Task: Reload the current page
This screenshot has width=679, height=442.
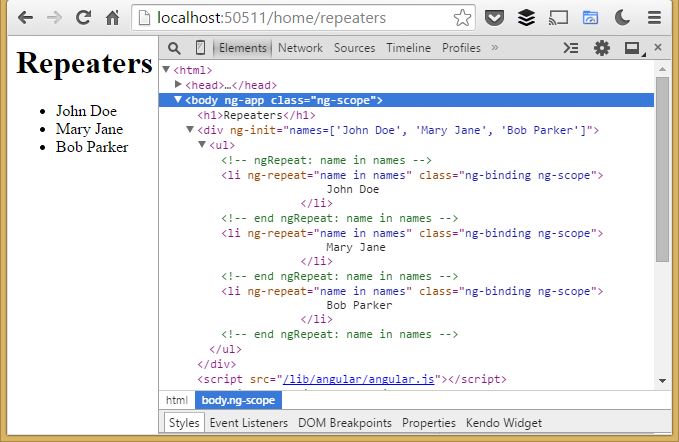Action: click(83, 18)
